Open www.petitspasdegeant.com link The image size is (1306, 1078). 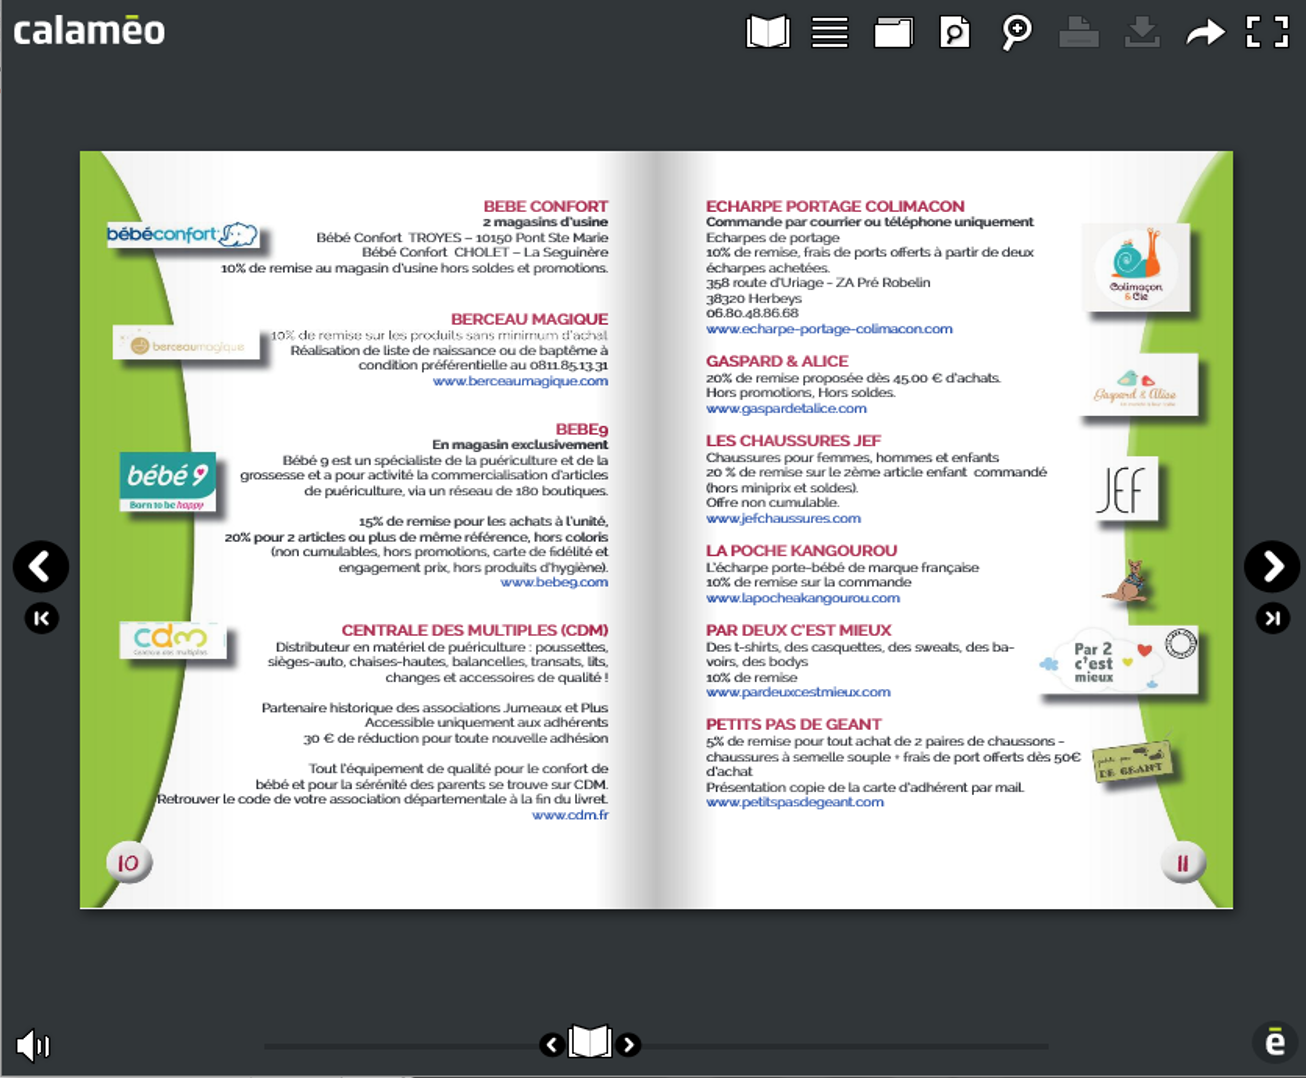coord(795,802)
